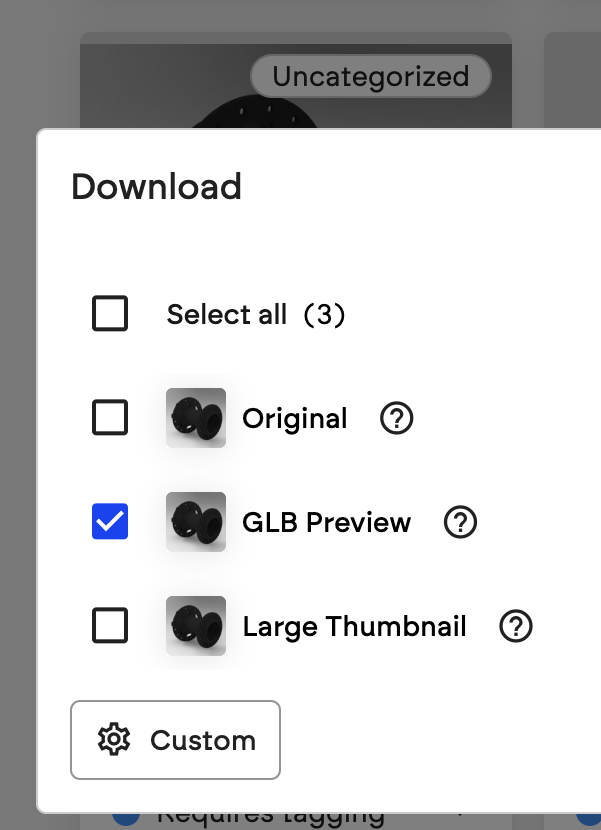Image resolution: width=601 pixels, height=830 pixels.
Task: Click the Original thumbnail image
Action: [196, 418]
